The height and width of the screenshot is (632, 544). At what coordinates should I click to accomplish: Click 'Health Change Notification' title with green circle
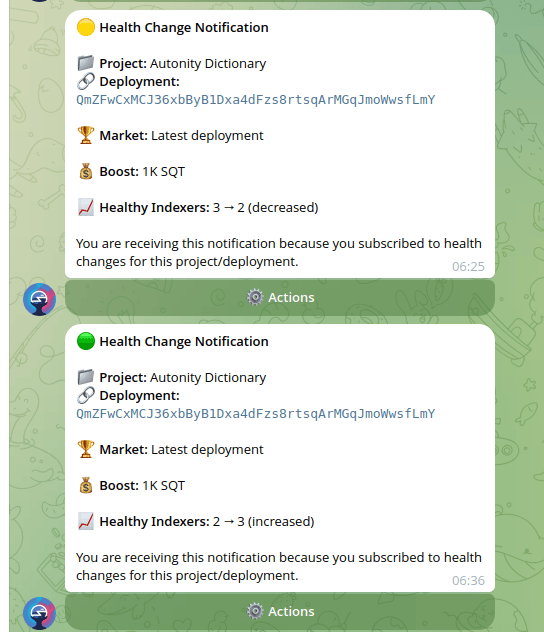[x=184, y=341]
